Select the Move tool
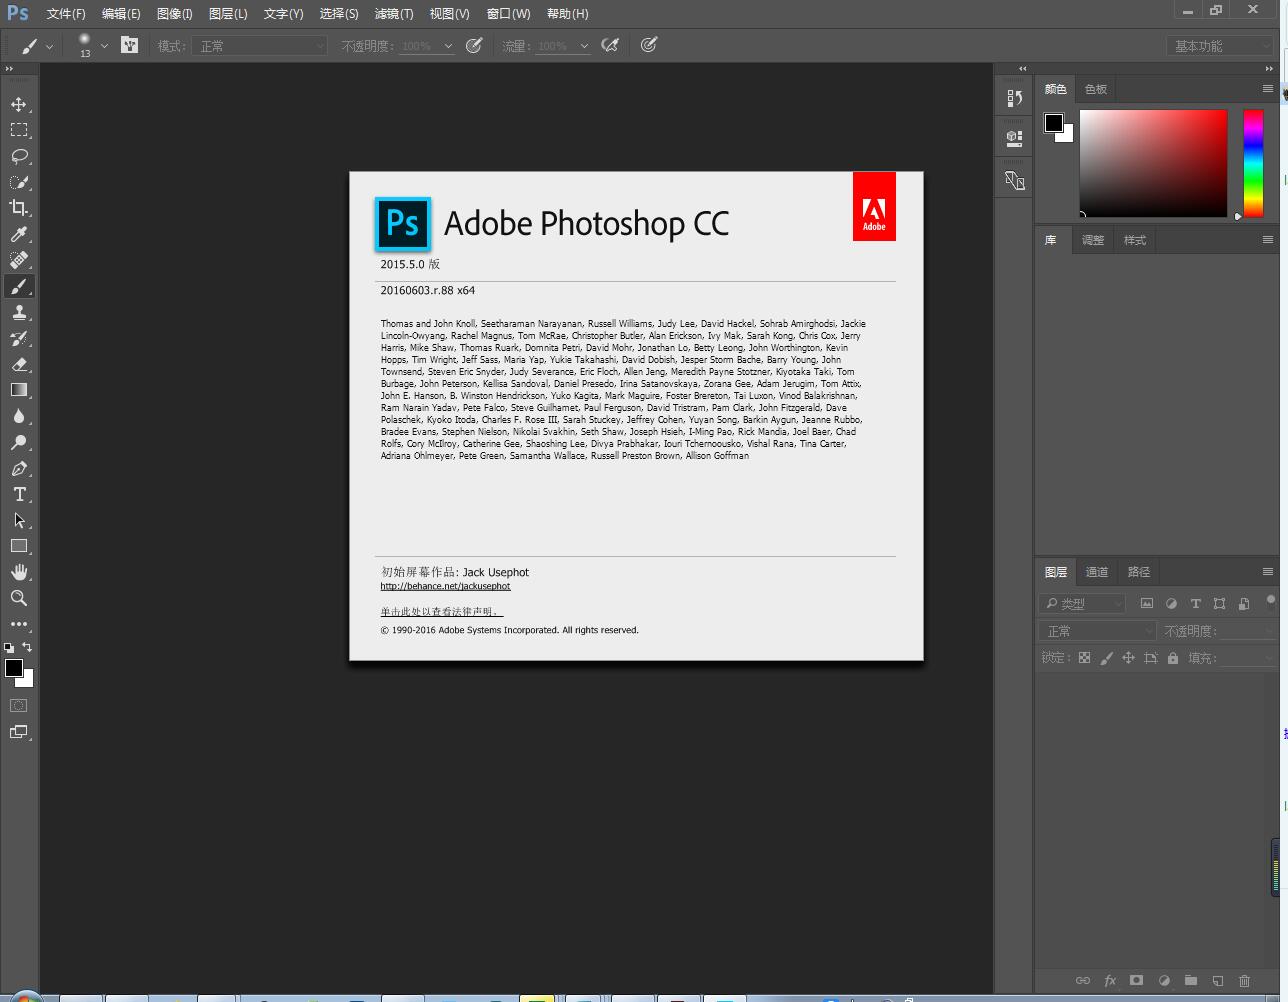 [x=19, y=104]
